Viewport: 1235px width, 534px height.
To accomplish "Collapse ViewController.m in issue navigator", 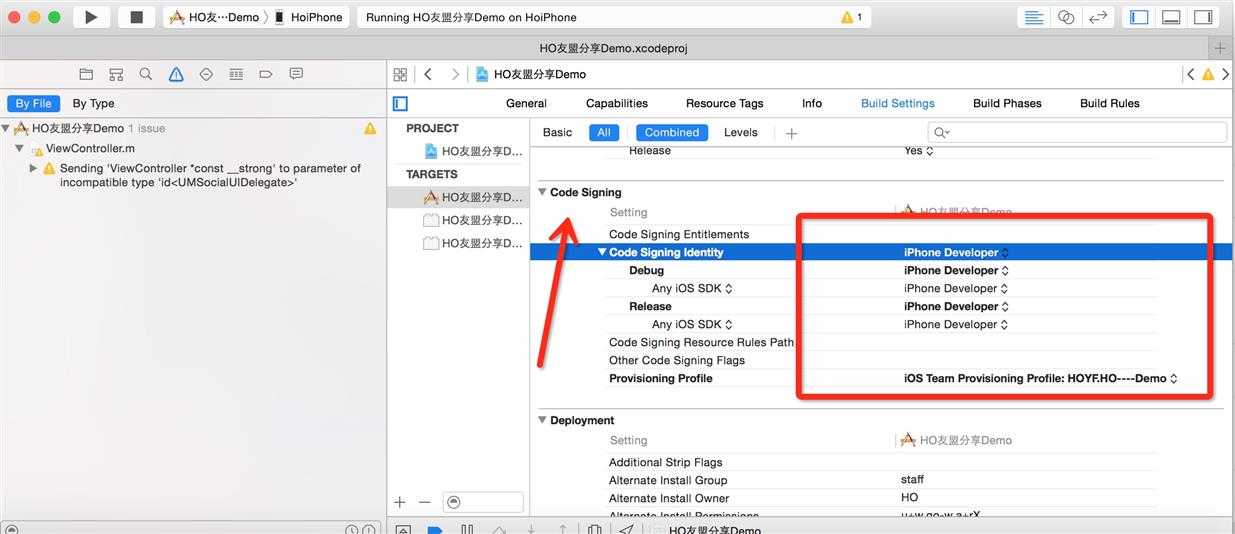I will click(20, 148).
